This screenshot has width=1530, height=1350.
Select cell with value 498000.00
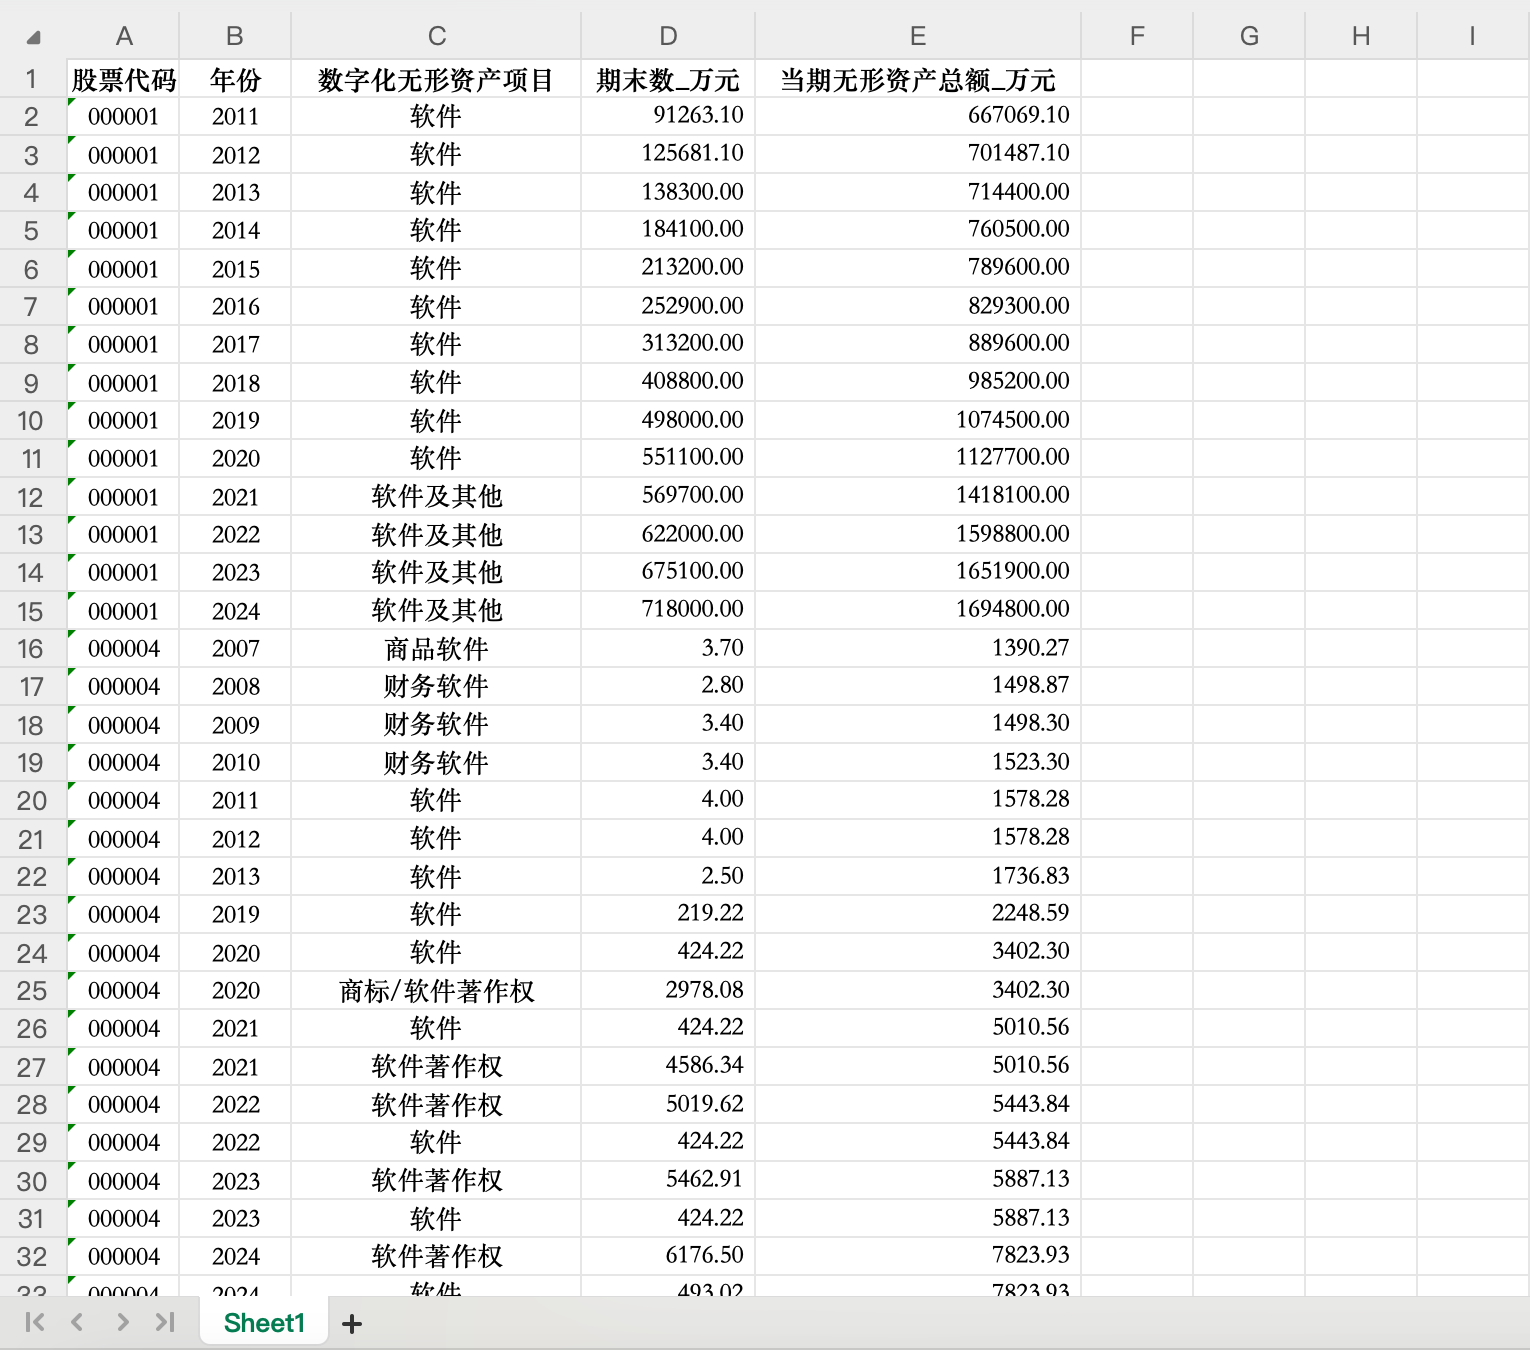click(x=668, y=420)
